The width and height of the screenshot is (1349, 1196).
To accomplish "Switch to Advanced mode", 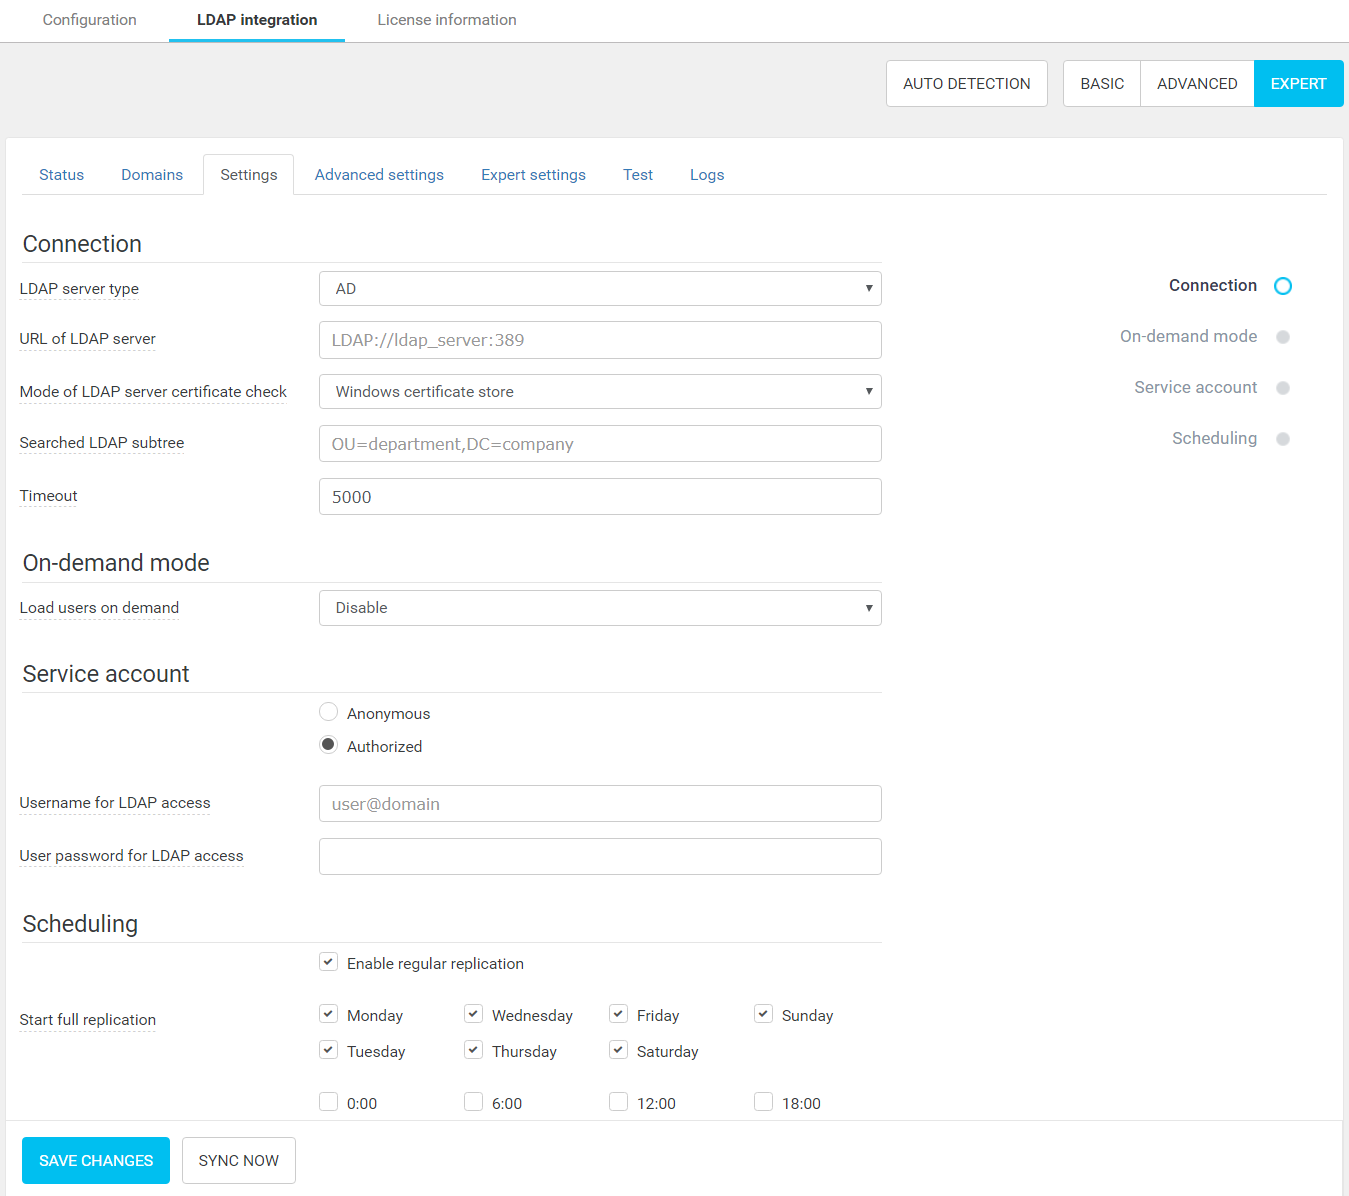I will (x=1196, y=84).
